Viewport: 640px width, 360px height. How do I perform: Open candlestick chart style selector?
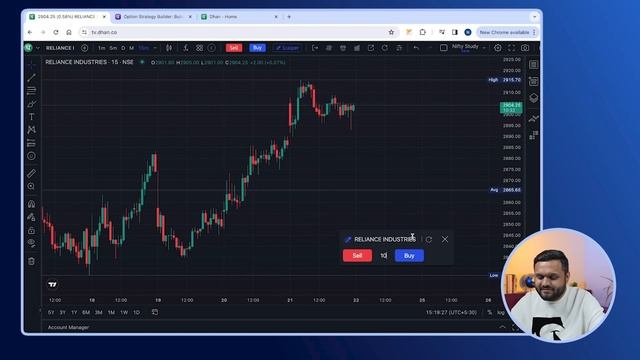coord(169,48)
